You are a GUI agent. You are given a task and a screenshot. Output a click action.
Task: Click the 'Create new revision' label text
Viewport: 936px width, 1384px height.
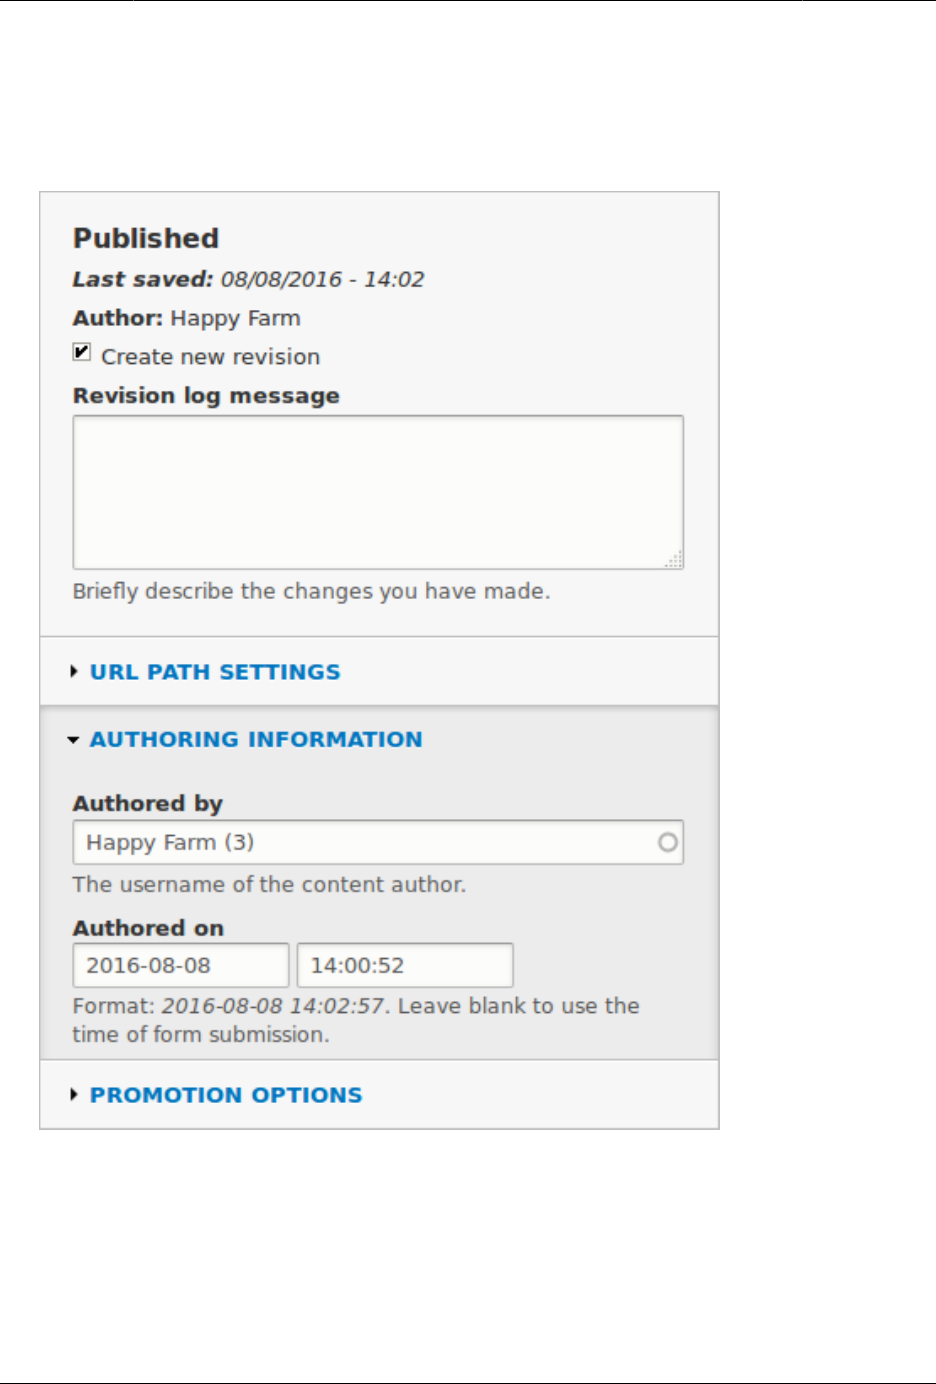pos(210,357)
